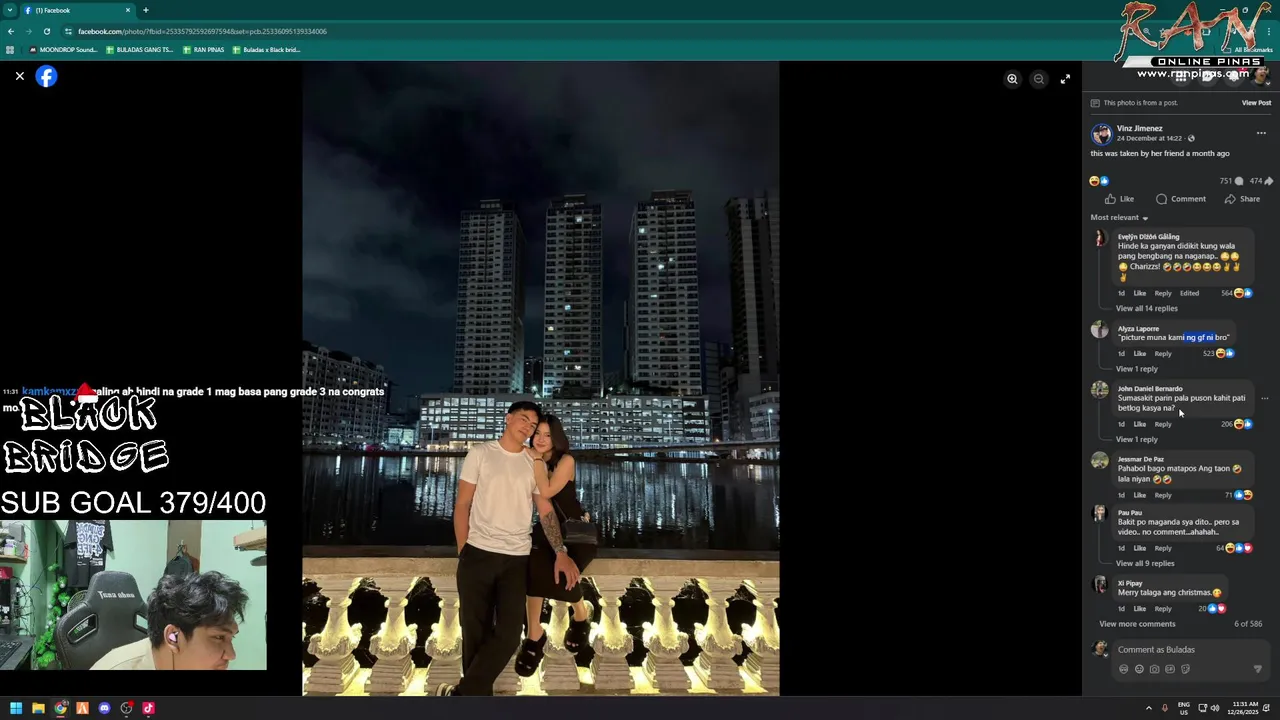Image resolution: width=1280 pixels, height=720 pixels.
Task: Open Vinz Jimenez profile avatar
Action: 1101,133
